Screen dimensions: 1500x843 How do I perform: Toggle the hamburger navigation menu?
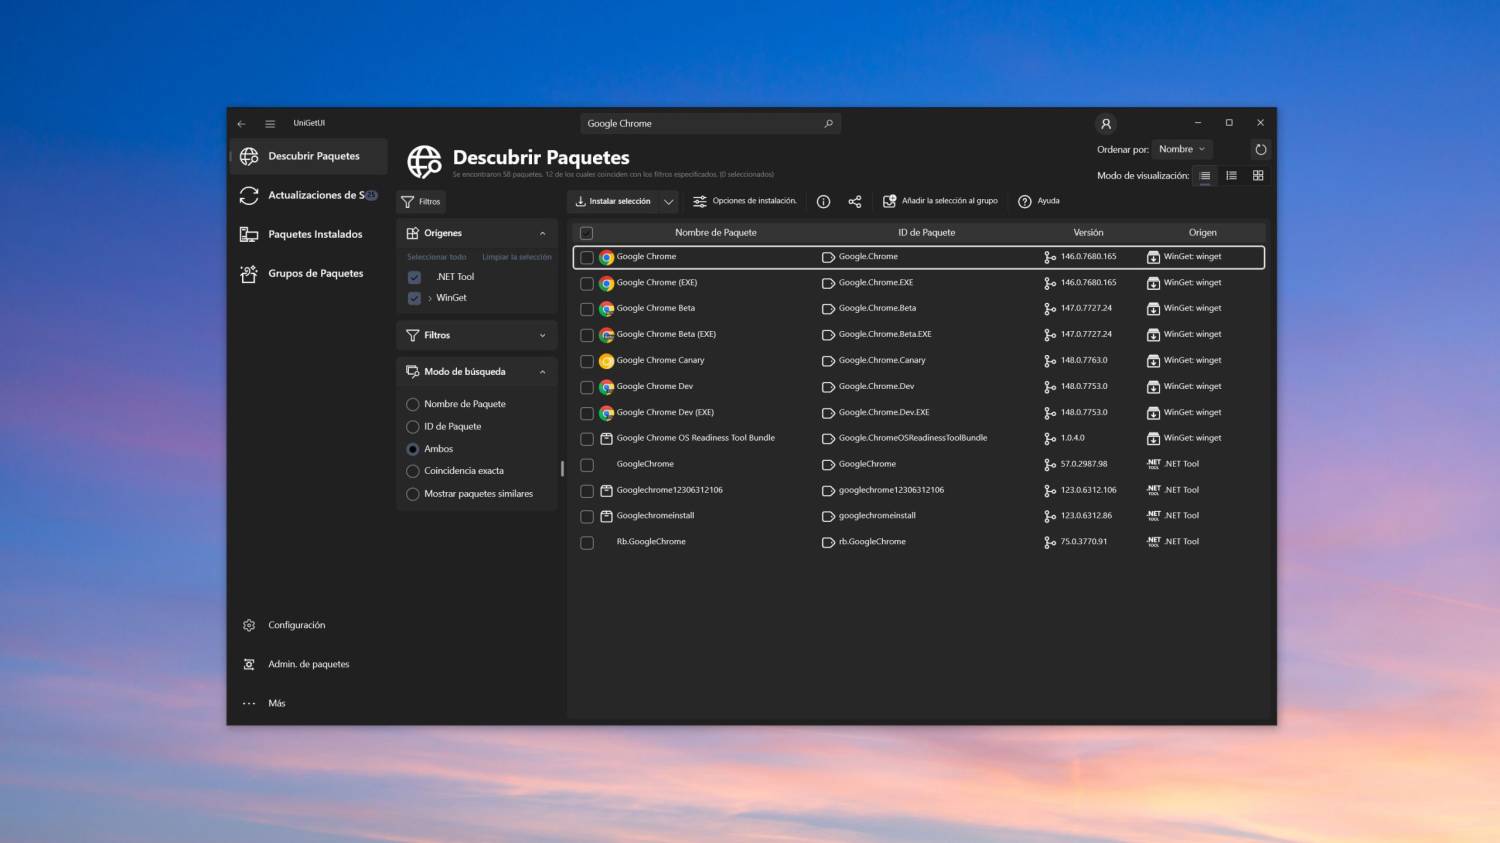click(x=270, y=124)
